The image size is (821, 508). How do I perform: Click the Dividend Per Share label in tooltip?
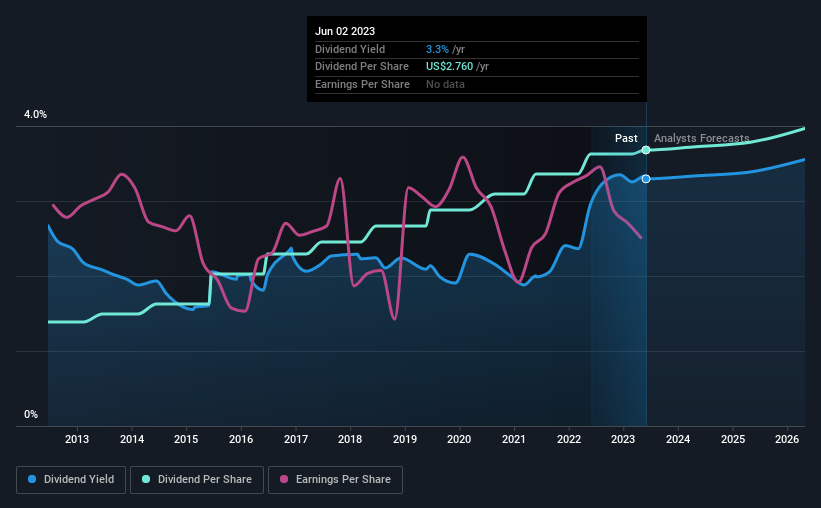361,67
